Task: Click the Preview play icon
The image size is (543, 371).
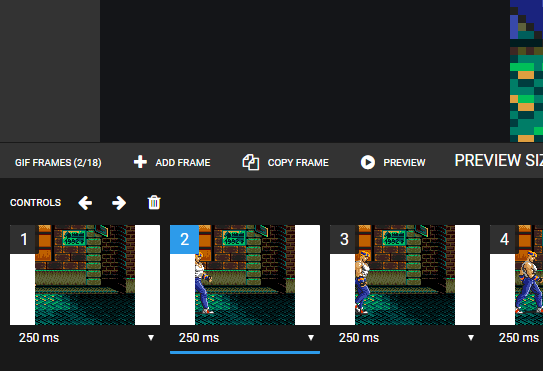Action: click(368, 162)
